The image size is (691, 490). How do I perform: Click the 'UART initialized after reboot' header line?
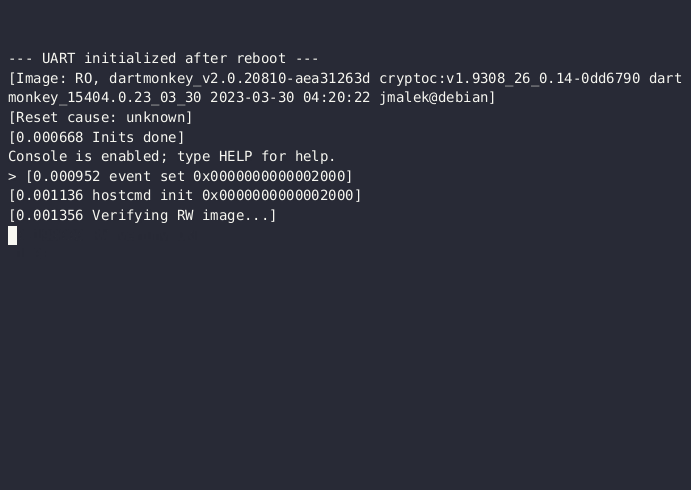click(163, 58)
